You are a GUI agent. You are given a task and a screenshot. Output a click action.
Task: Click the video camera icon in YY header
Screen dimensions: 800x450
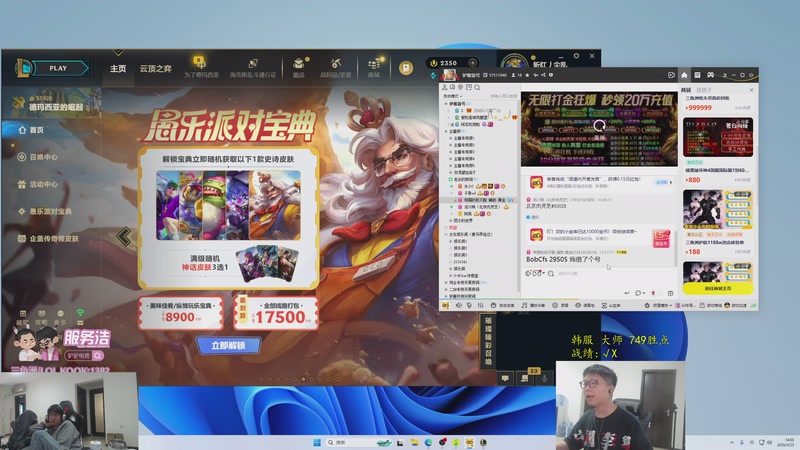coord(671,75)
